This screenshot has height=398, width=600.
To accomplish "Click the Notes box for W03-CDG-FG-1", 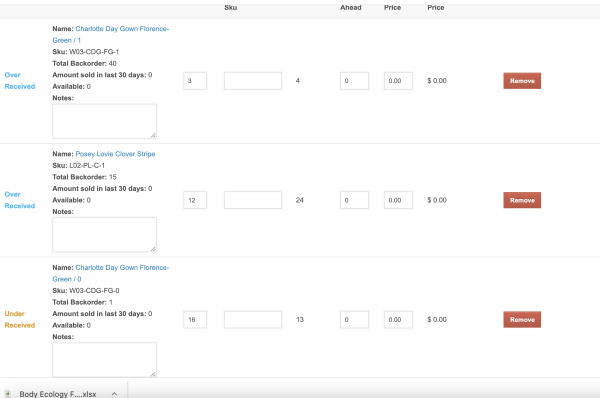I will [104, 121].
